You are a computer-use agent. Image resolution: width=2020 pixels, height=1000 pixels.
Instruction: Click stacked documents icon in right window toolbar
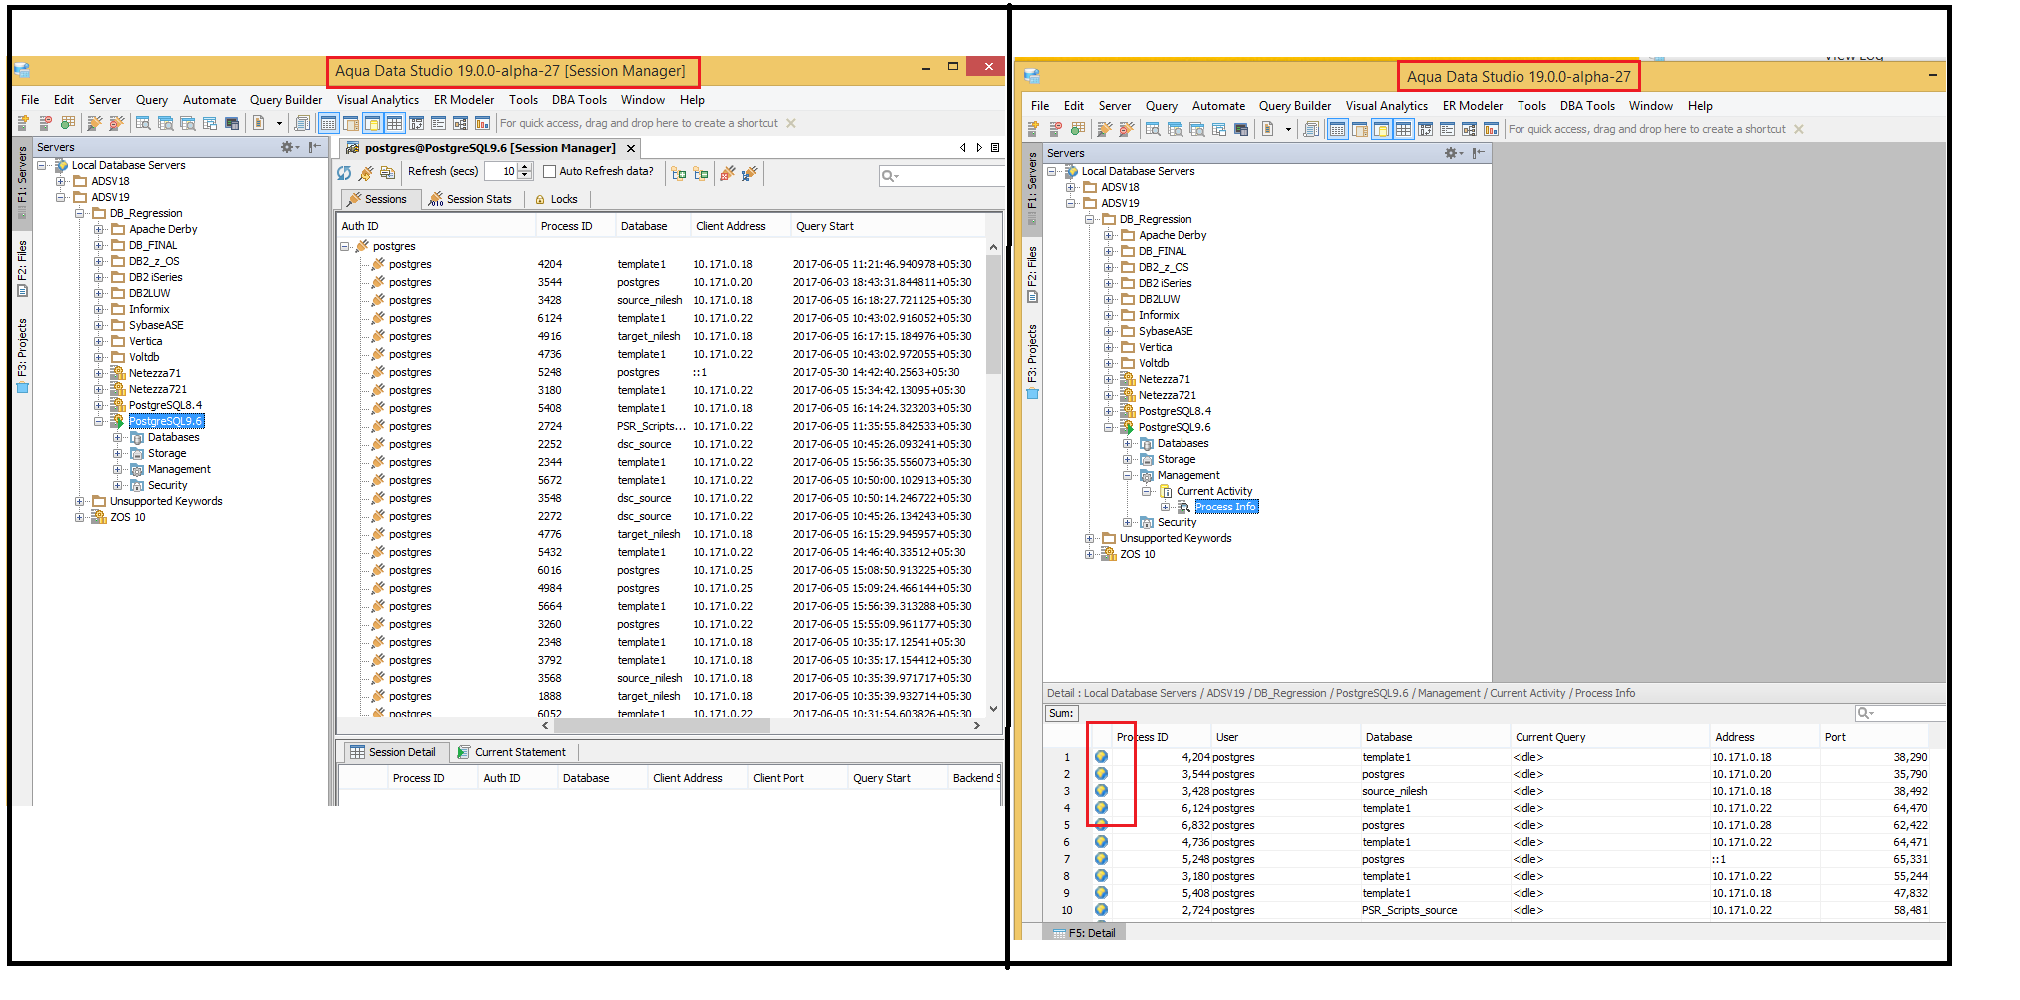(1311, 129)
